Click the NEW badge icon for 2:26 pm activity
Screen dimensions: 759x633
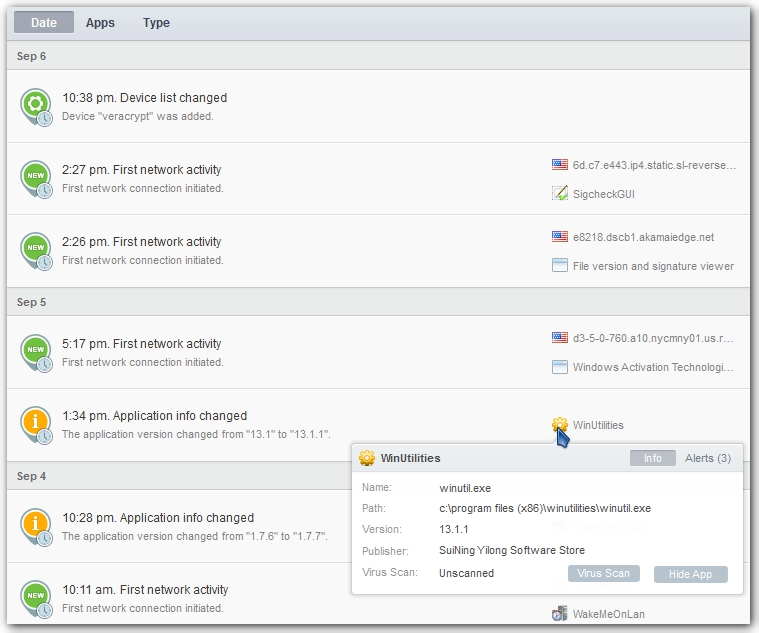(x=36, y=249)
